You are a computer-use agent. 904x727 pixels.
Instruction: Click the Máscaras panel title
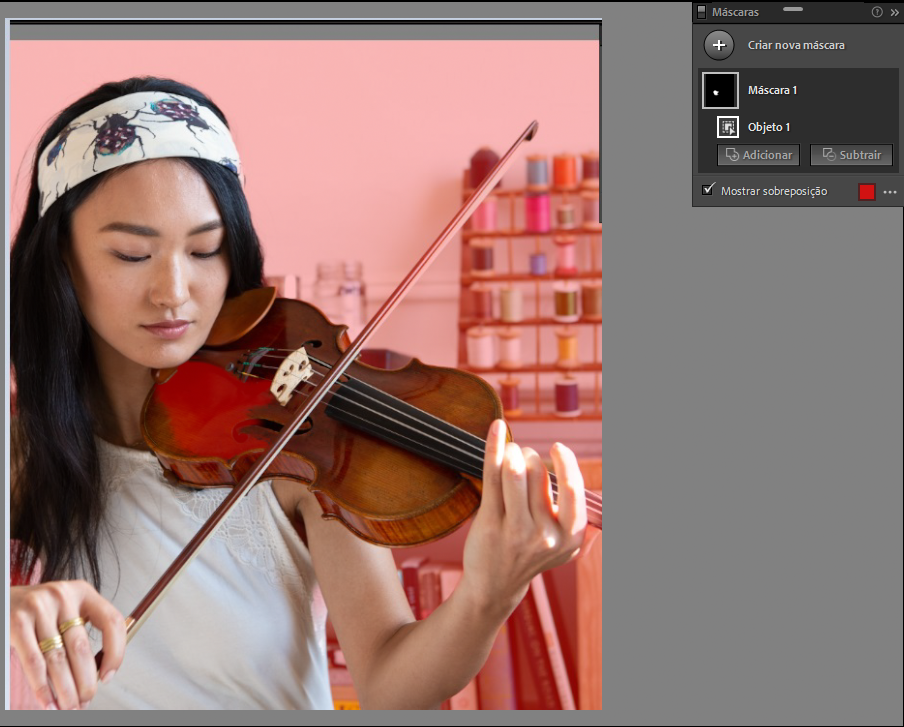(734, 12)
